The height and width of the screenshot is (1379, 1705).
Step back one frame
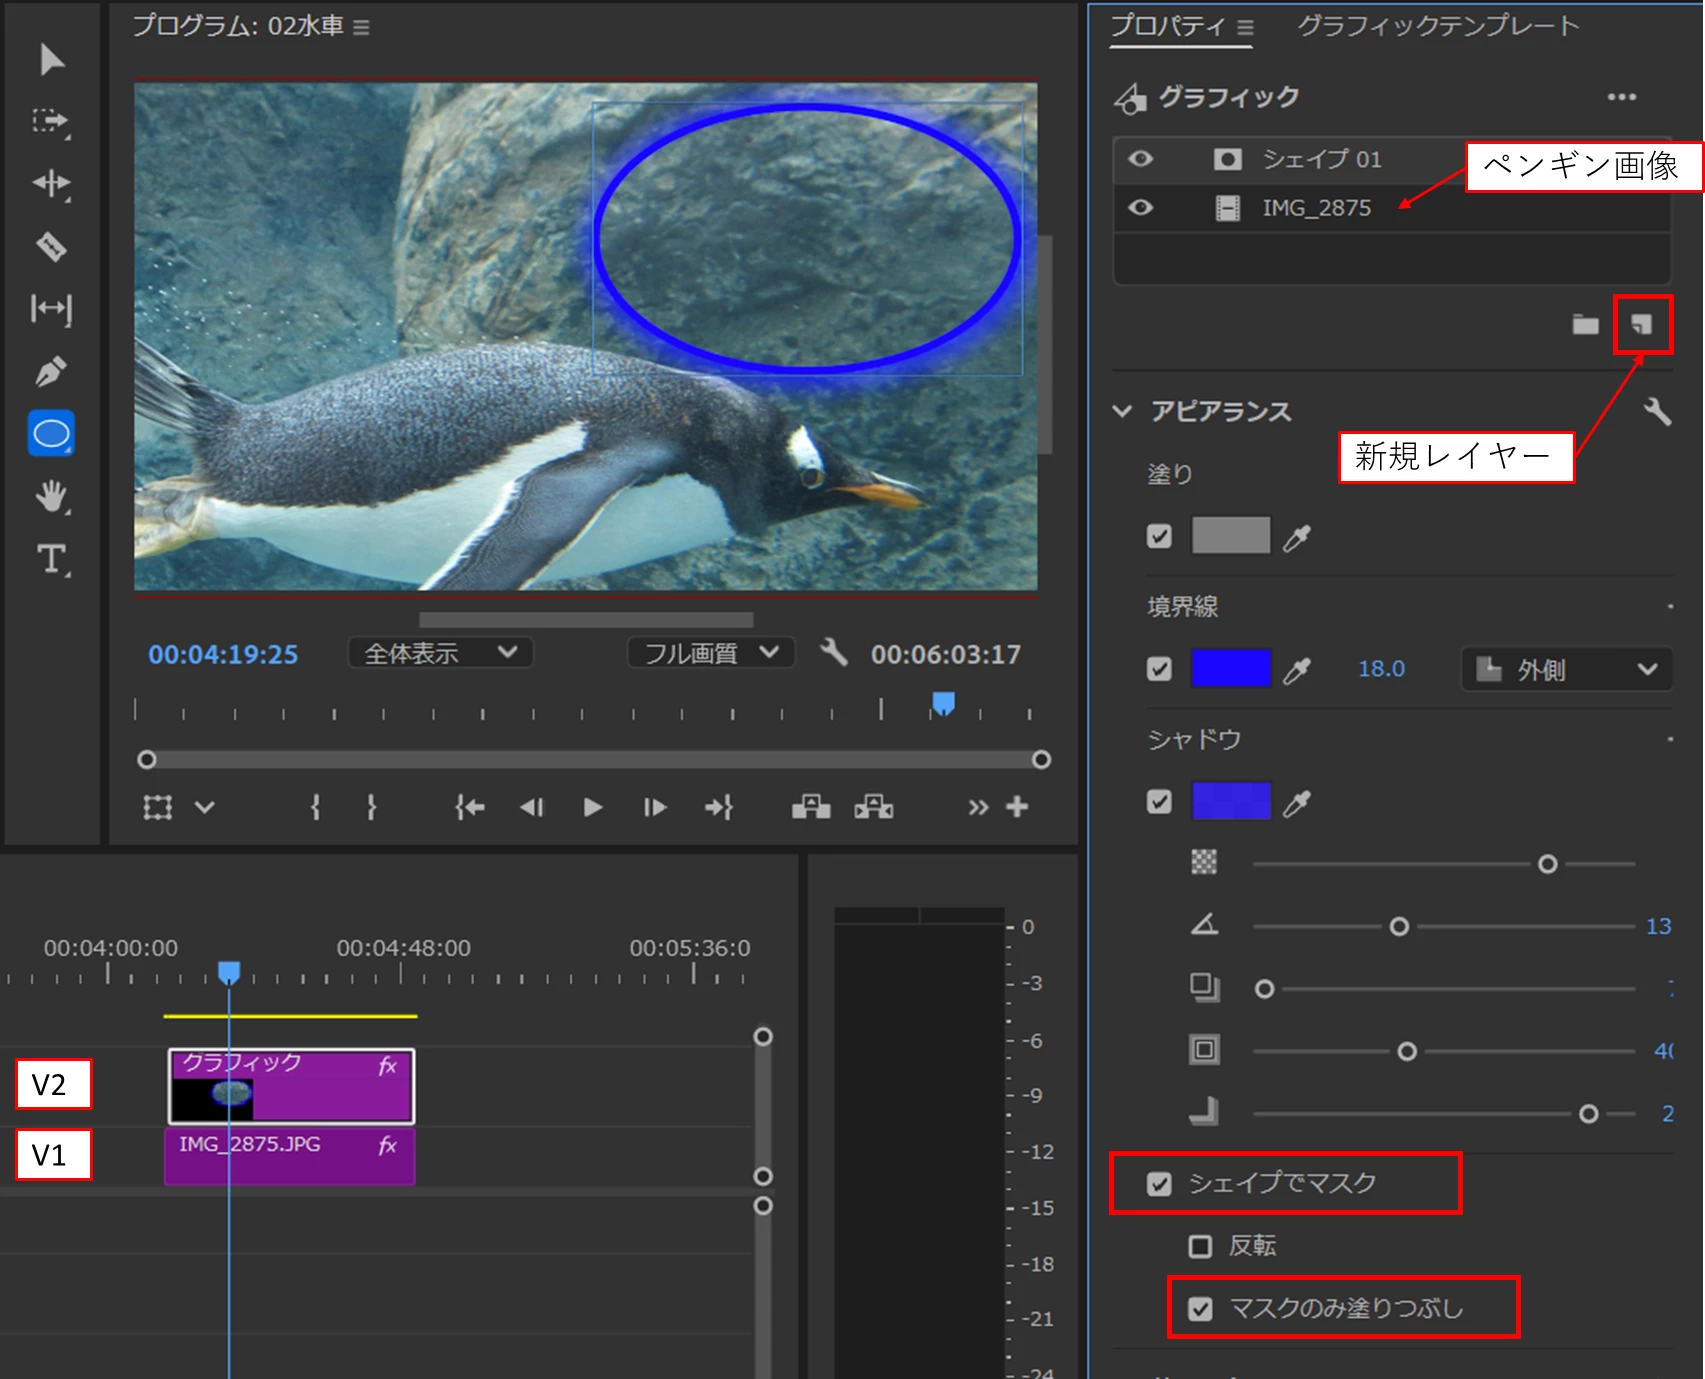coord(532,807)
